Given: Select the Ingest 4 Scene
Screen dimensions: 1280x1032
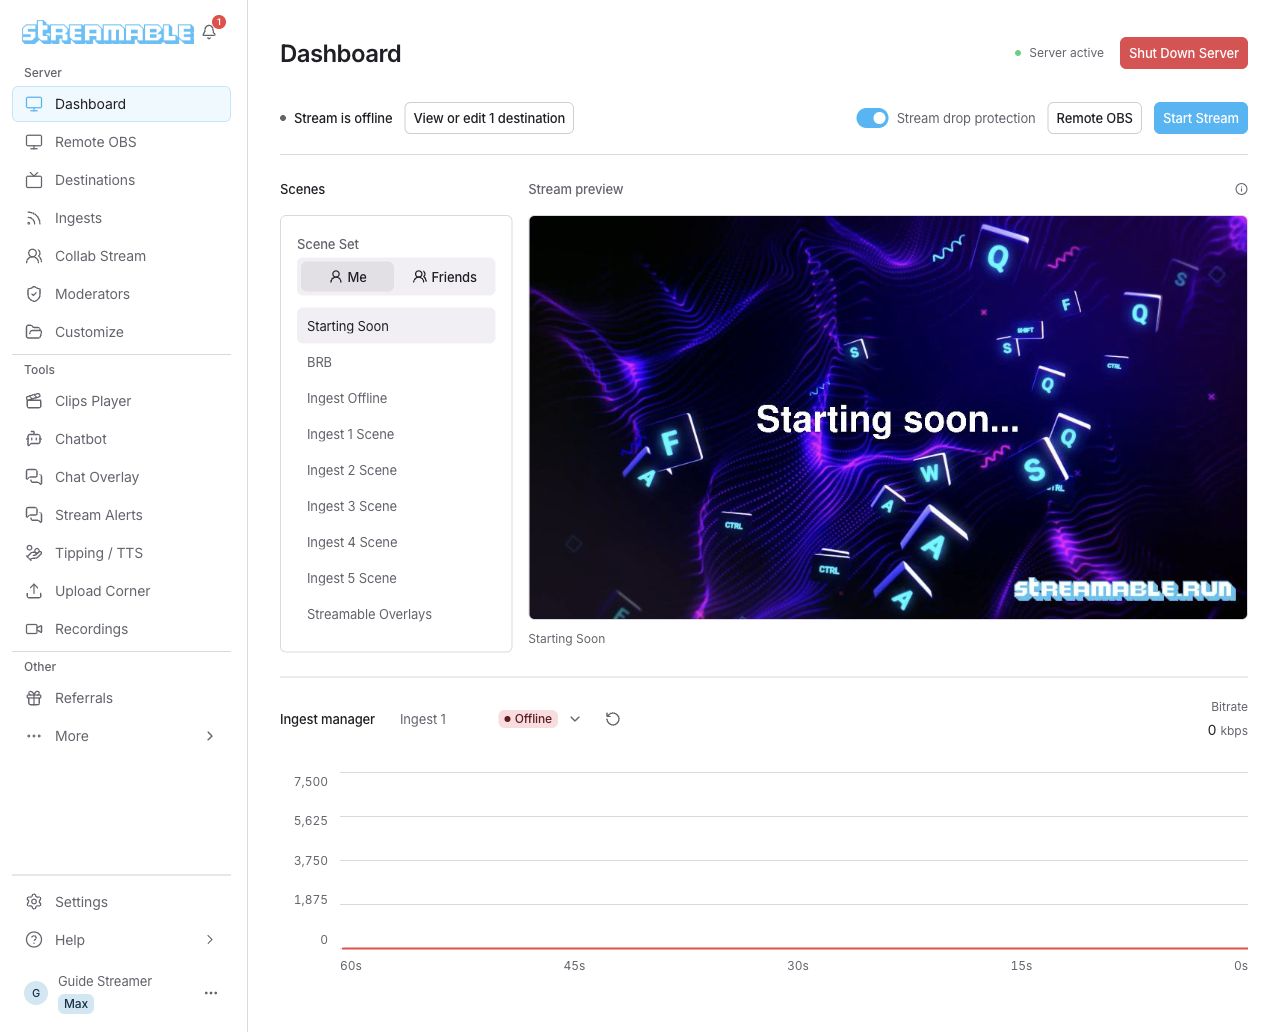Looking at the screenshot, I should tap(396, 542).
